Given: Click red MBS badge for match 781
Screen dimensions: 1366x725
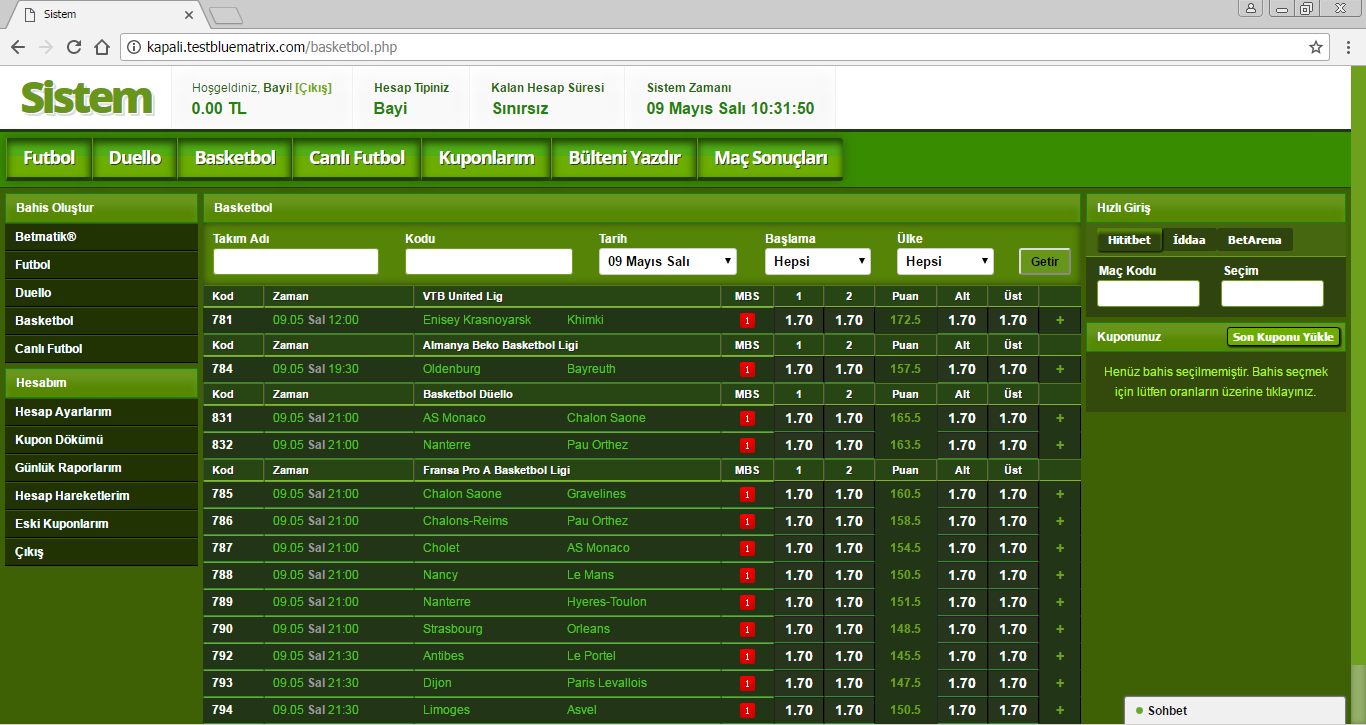Looking at the screenshot, I should (747, 320).
